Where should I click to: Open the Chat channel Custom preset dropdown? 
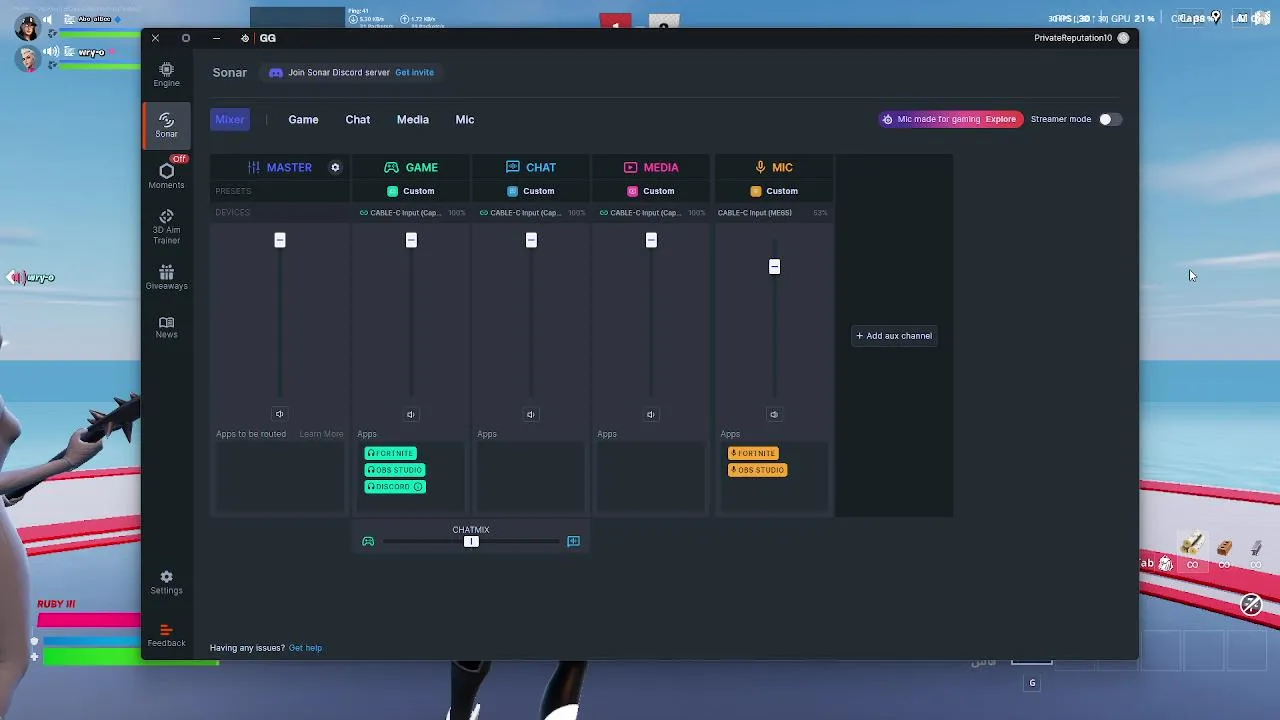coord(531,191)
